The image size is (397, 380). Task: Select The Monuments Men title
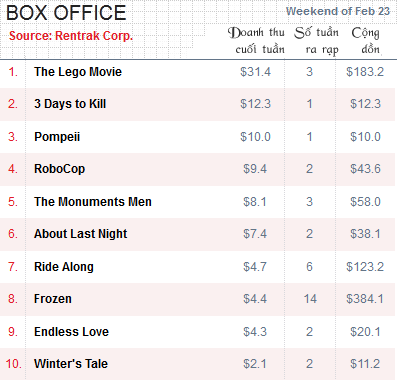[93, 202]
